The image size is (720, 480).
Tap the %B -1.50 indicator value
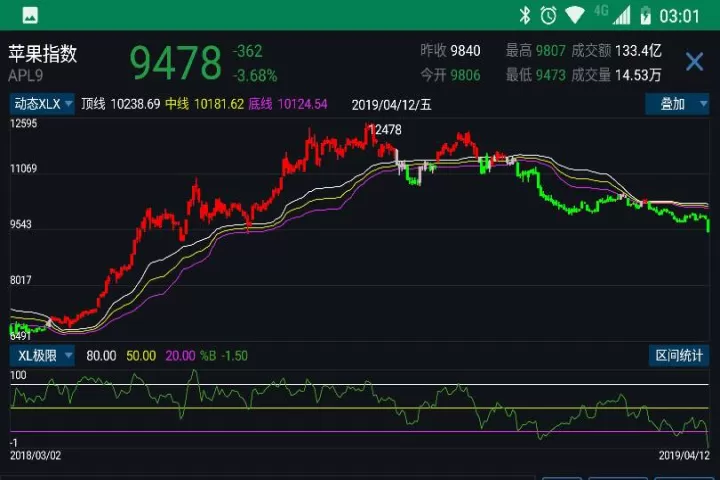click(224, 356)
